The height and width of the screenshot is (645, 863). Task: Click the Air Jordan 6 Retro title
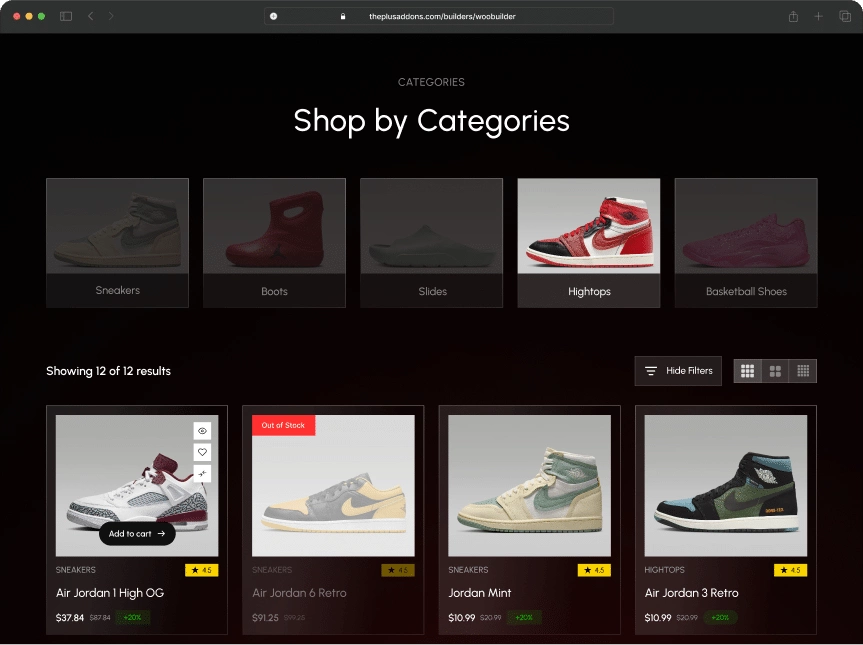tap(299, 593)
